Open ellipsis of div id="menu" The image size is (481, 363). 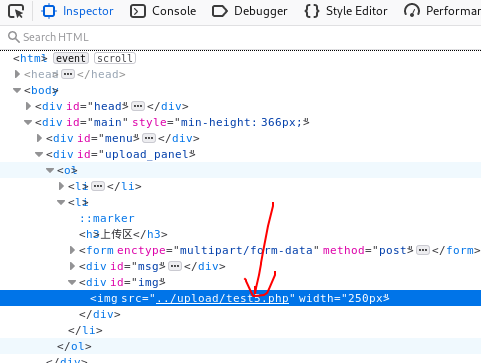coord(149,138)
